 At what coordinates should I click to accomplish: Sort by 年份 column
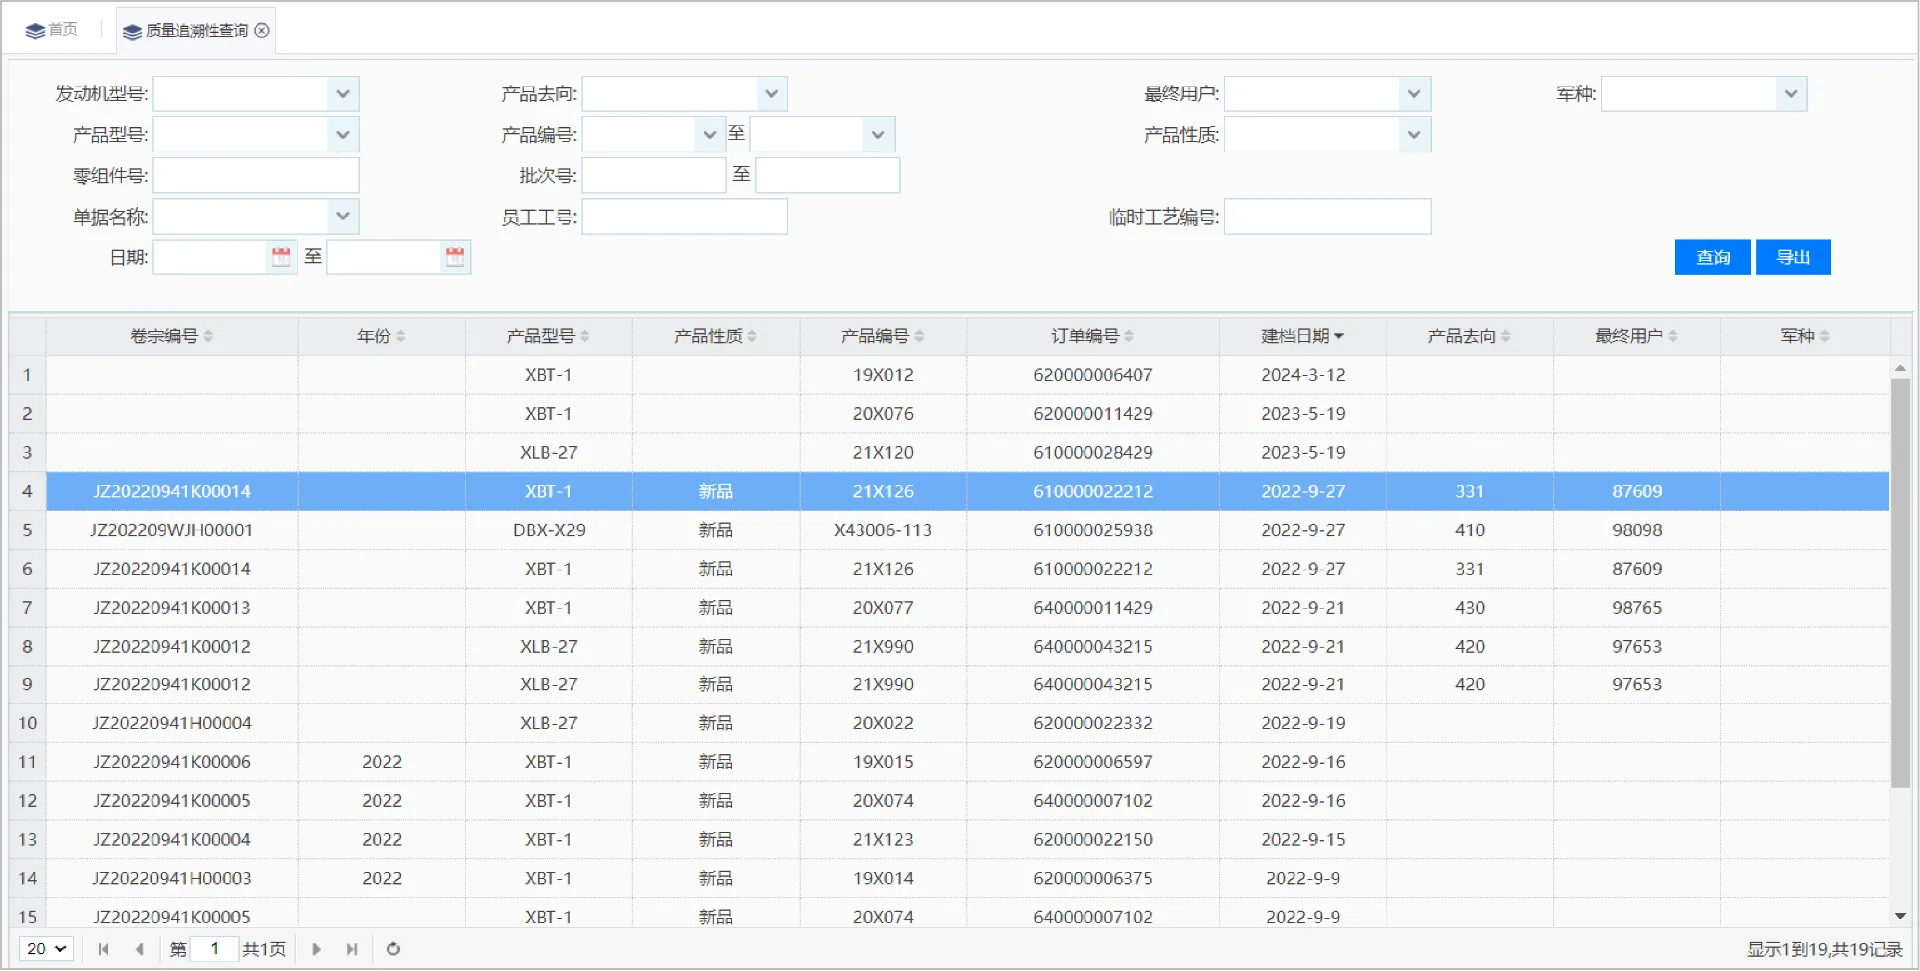(x=381, y=336)
